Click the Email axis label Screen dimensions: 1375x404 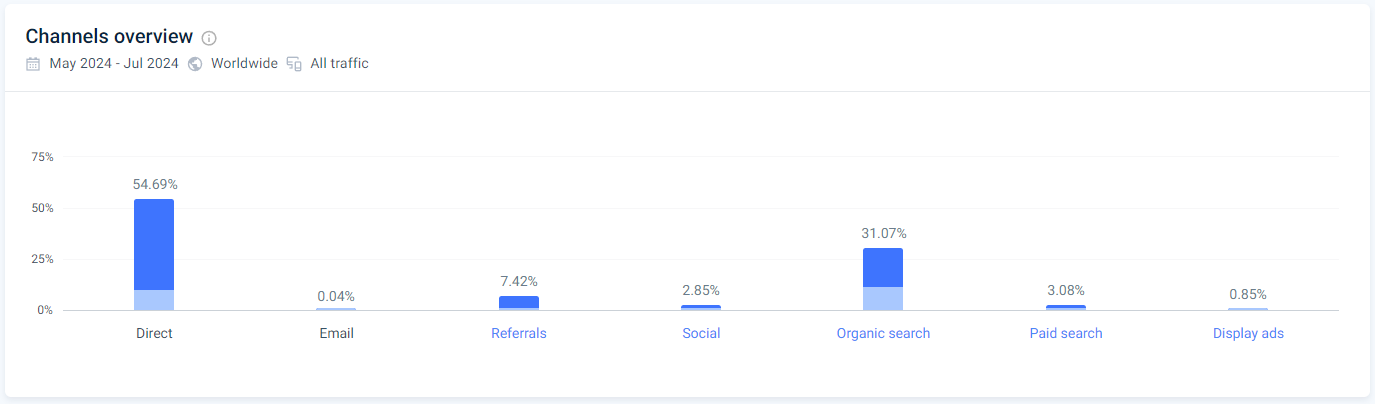336,333
